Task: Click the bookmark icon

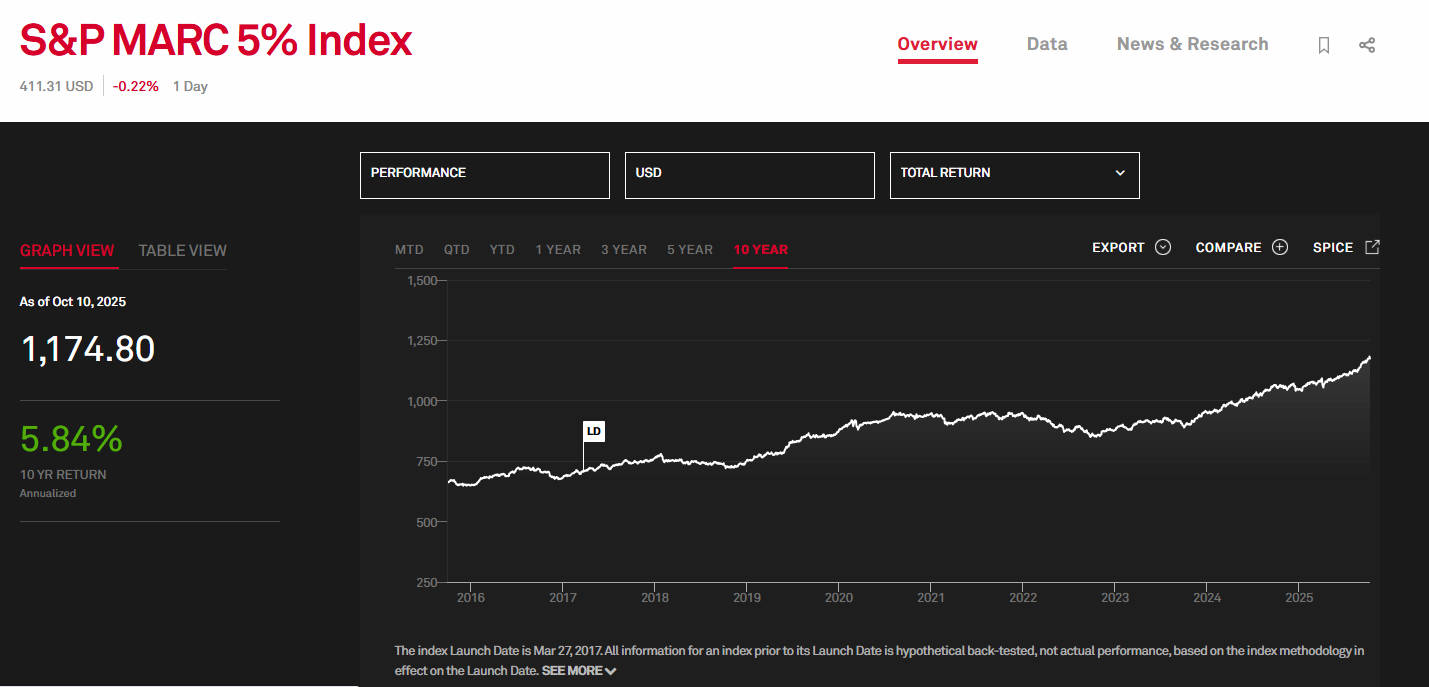Action: 1323,45
